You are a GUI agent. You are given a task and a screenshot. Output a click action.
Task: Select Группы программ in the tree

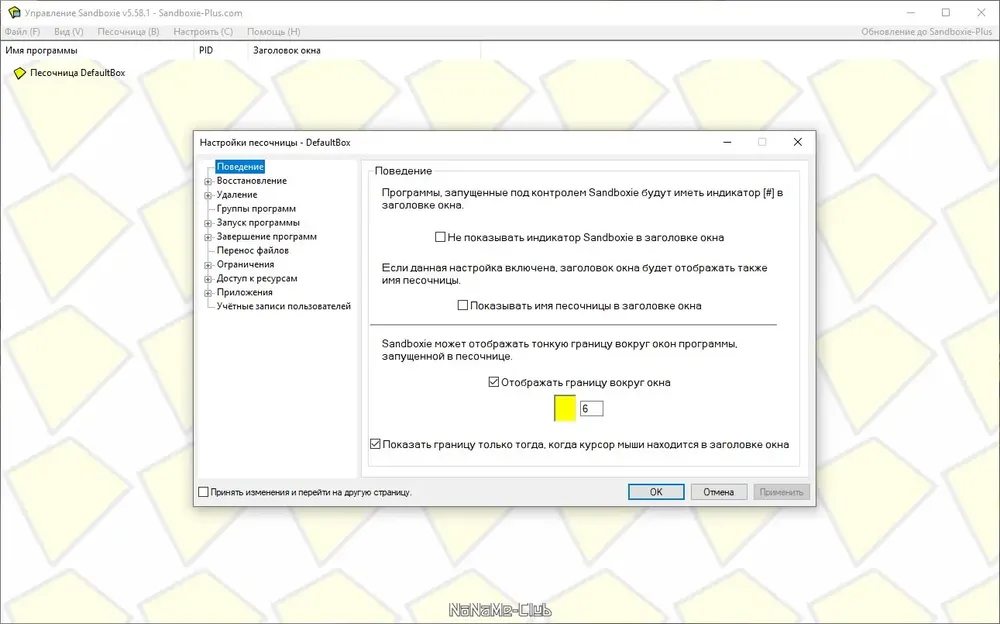click(x=256, y=209)
